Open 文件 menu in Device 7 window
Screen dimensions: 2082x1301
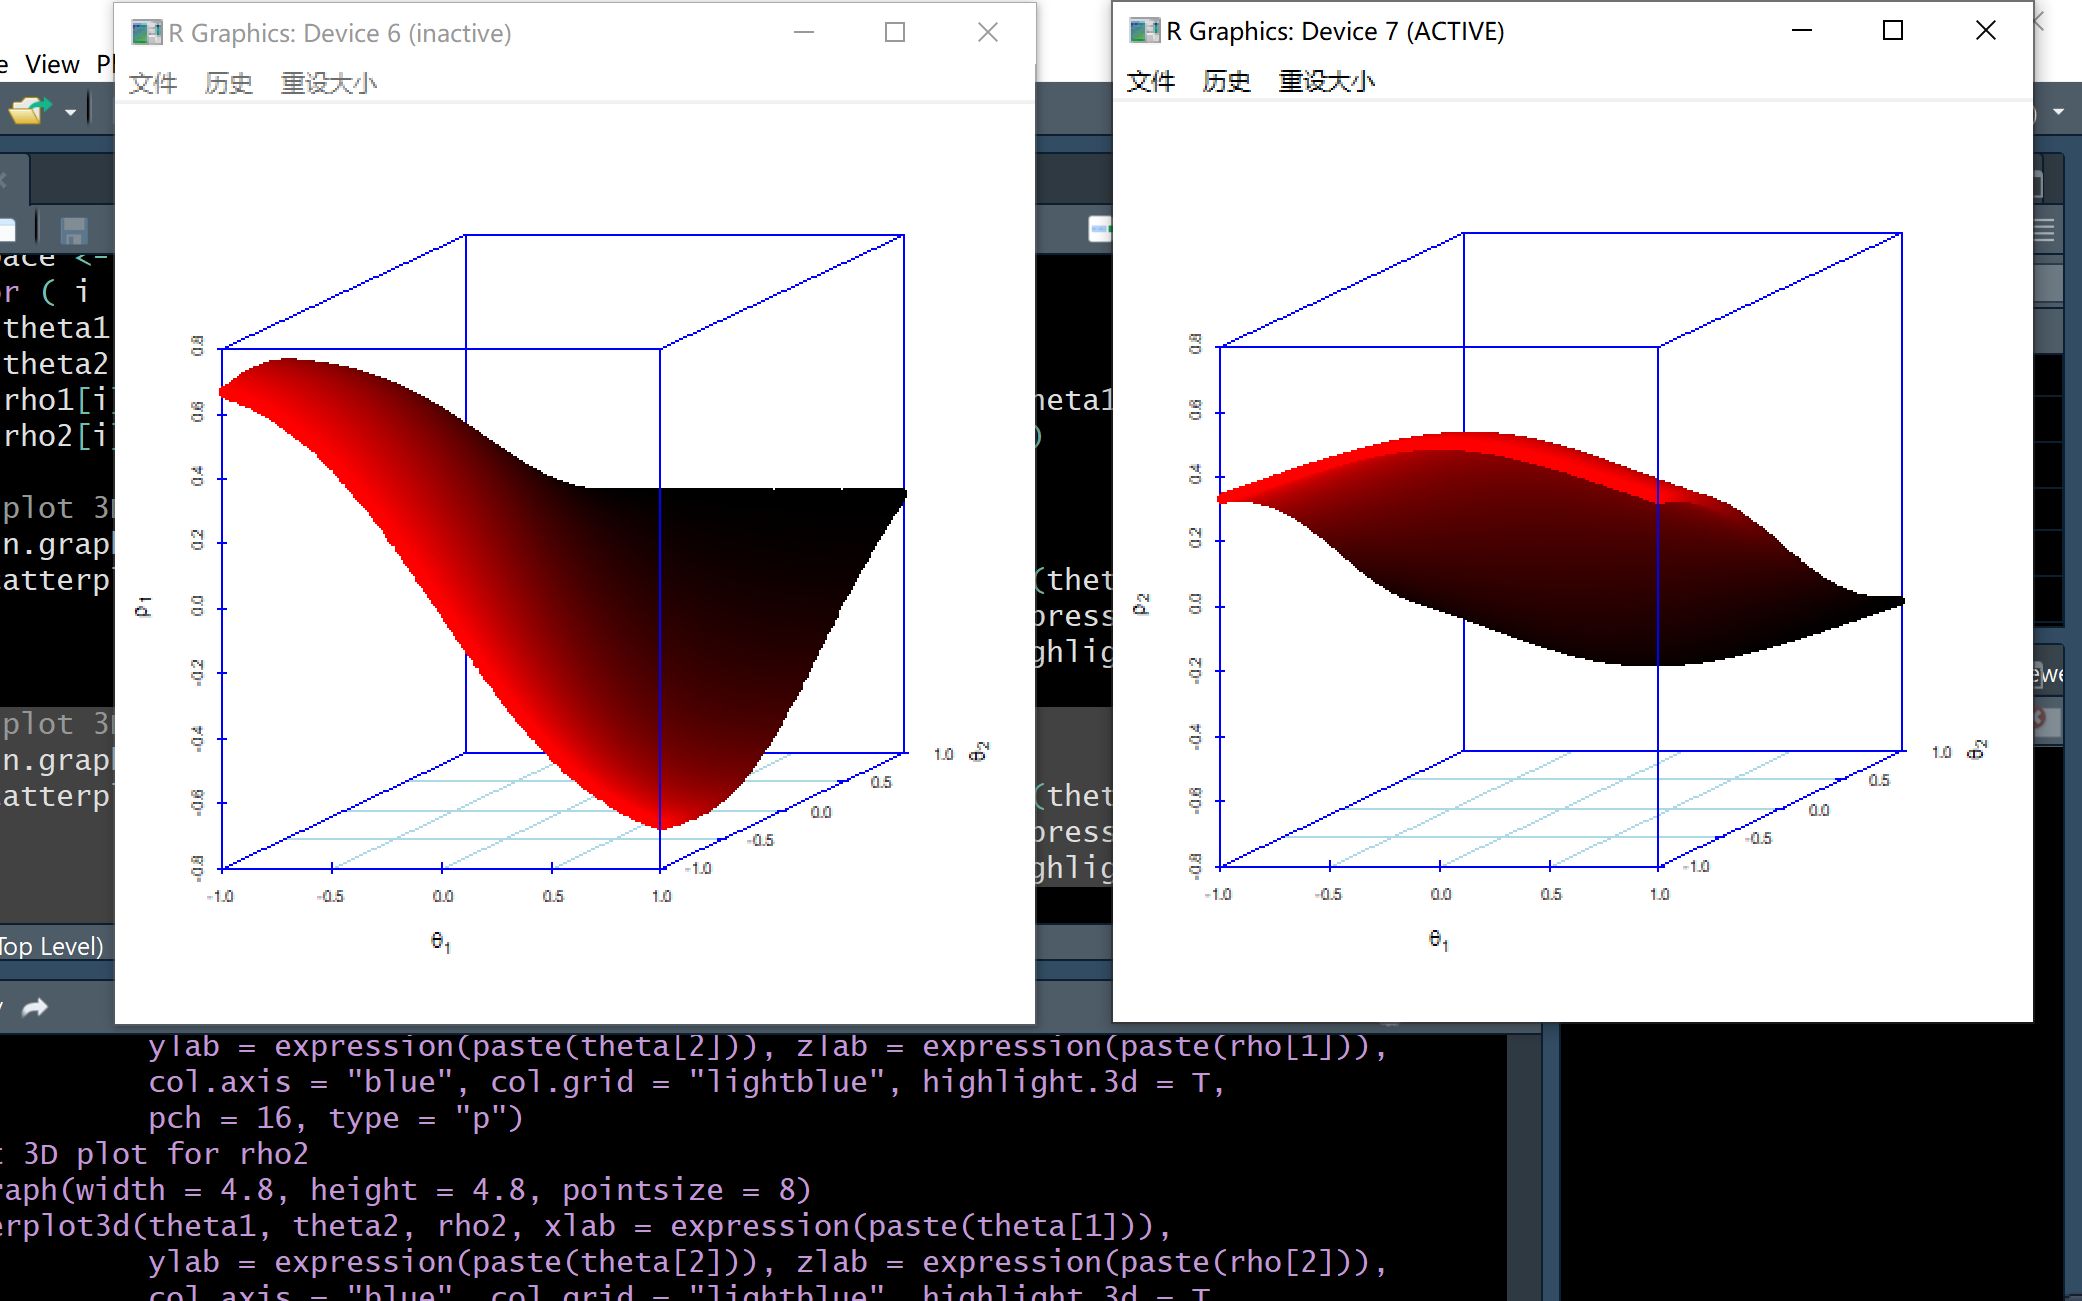(x=1151, y=81)
